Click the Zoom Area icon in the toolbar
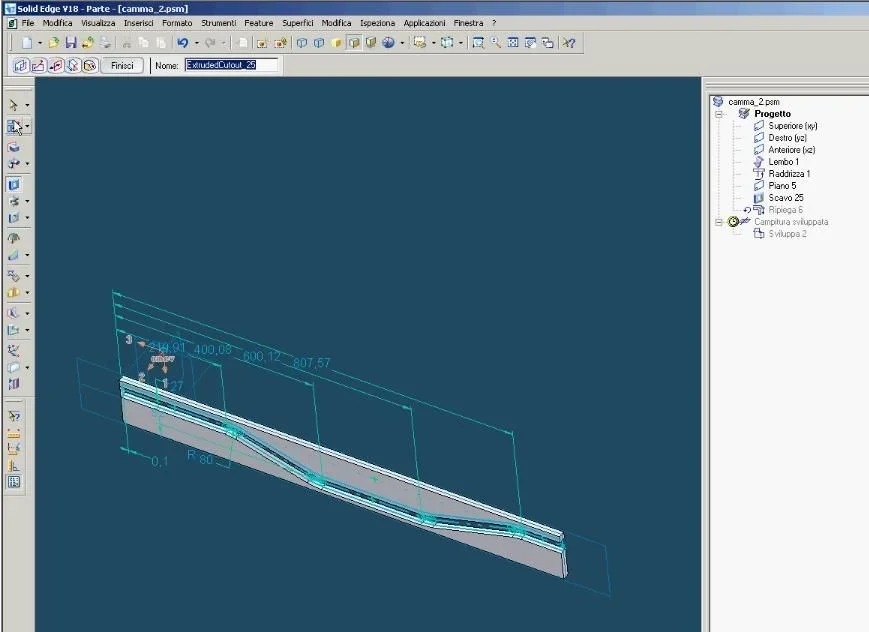Screen dimensions: 869x632 (478, 43)
